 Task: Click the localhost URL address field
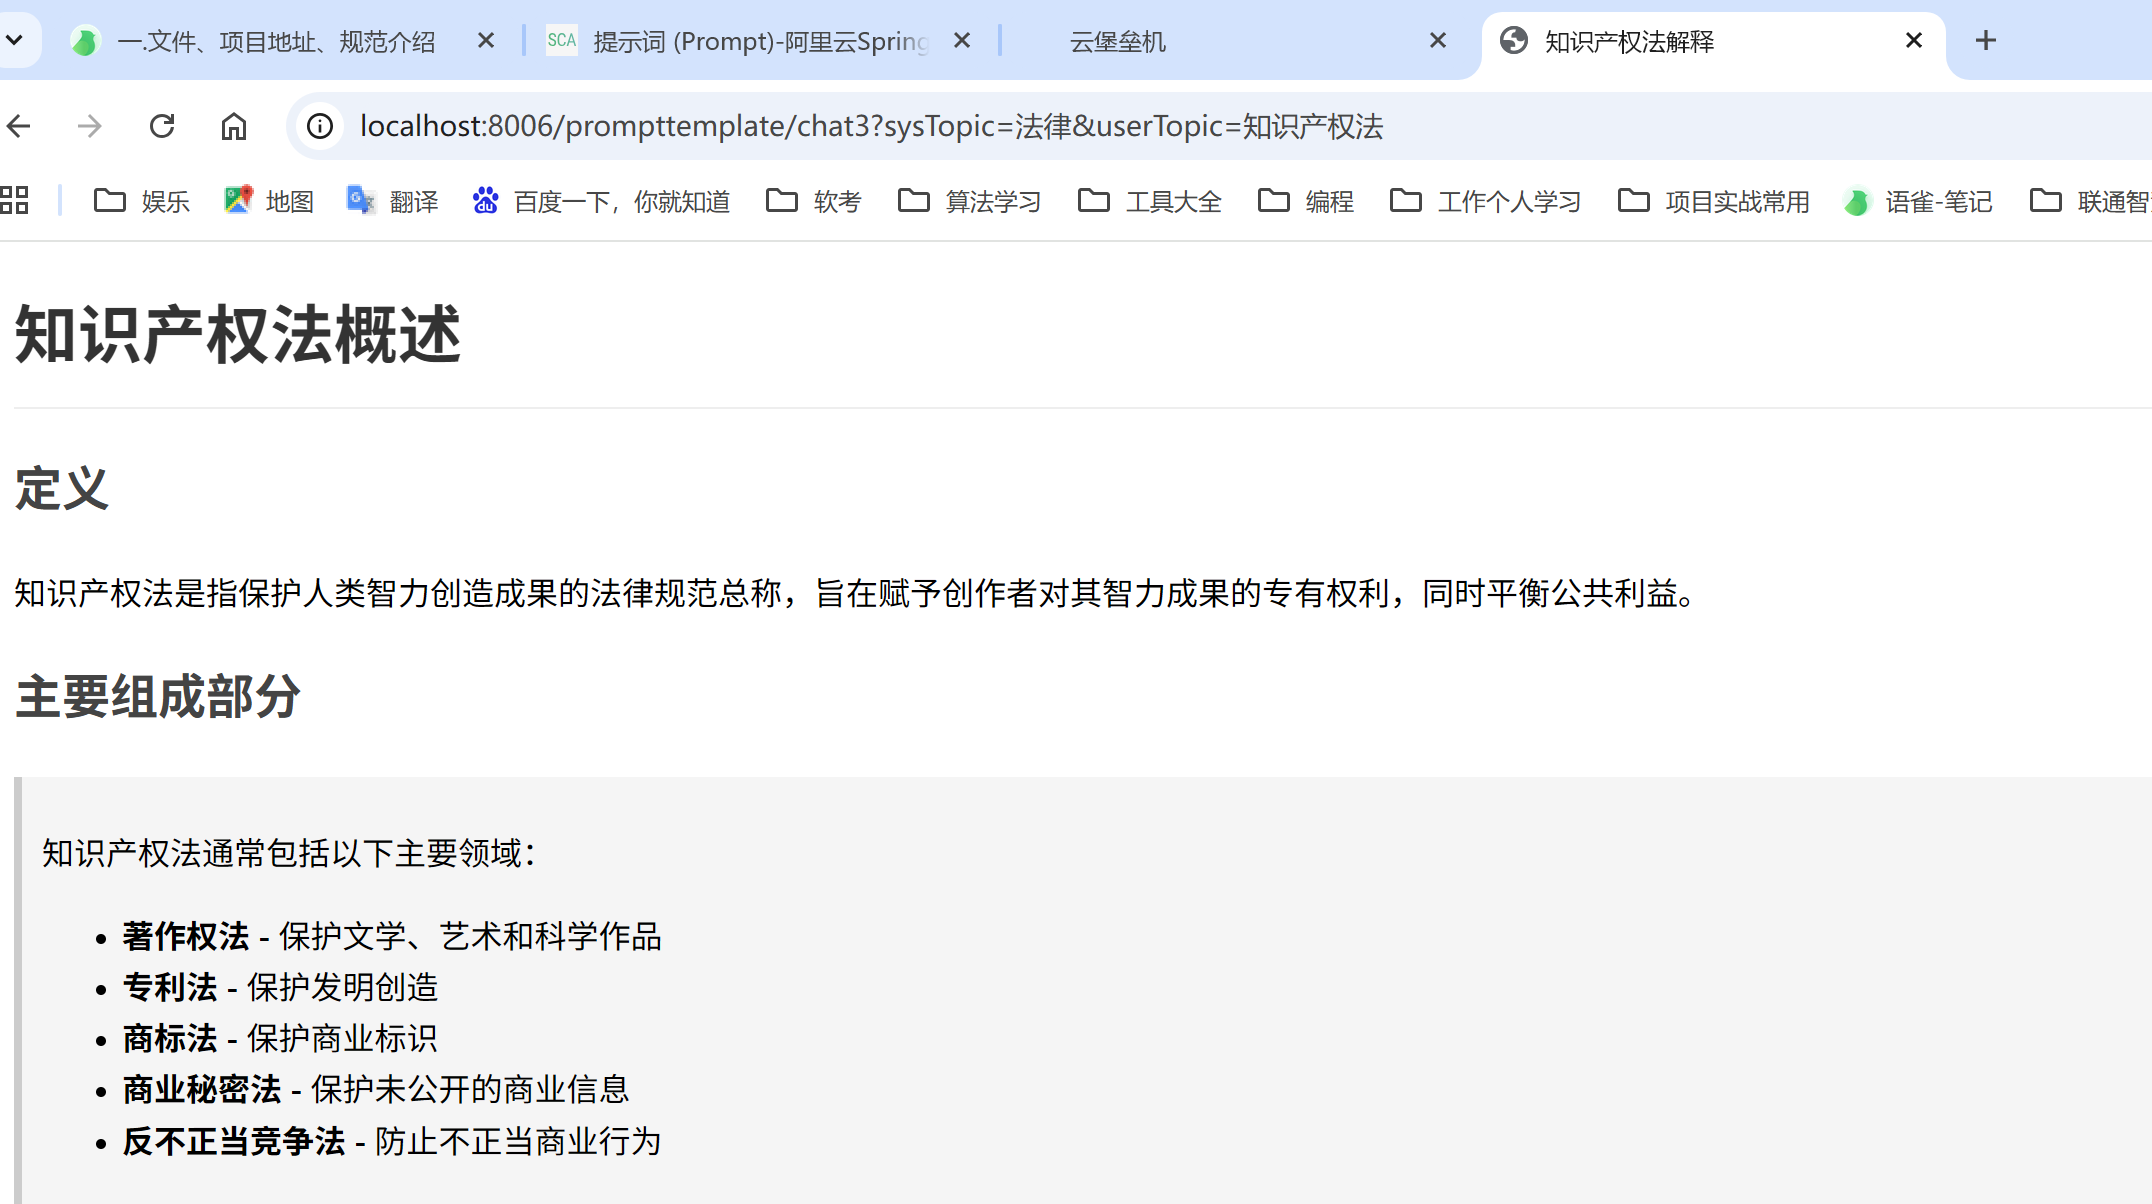[870, 126]
